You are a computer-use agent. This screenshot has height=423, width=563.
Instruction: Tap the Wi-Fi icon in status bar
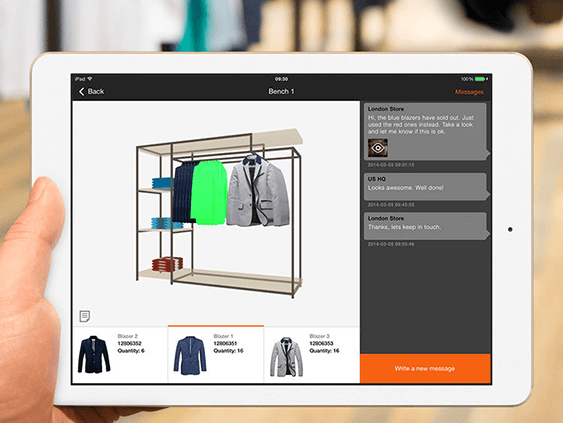[89, 79]
